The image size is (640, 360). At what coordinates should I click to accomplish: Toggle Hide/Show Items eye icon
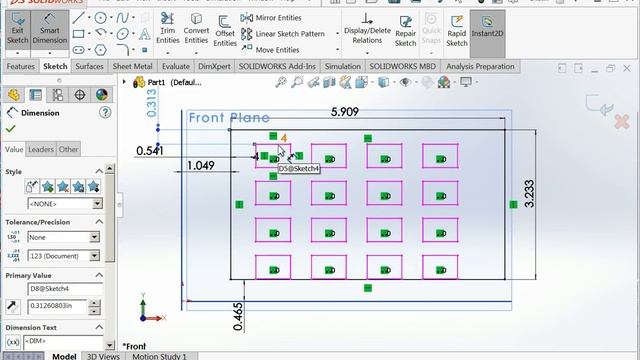click(x=405, y=82)
